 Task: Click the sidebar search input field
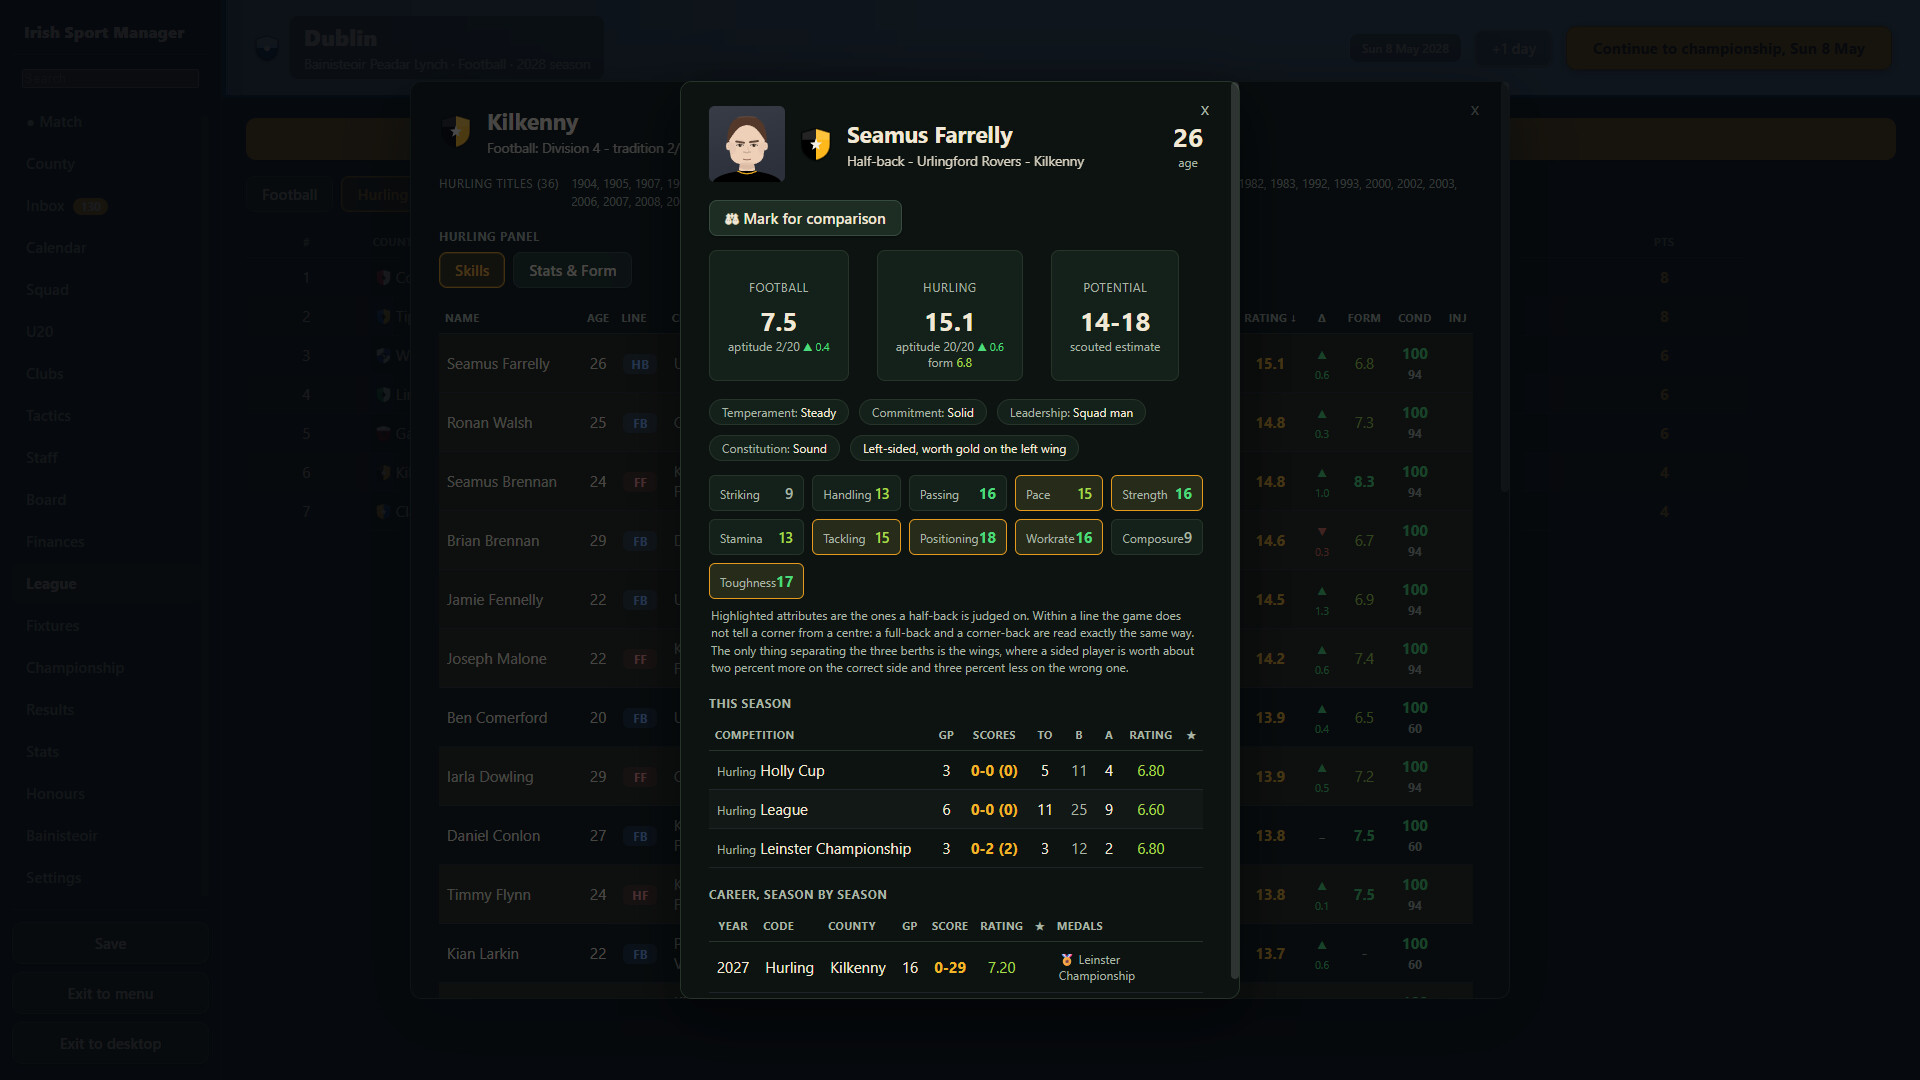(110, 78)
